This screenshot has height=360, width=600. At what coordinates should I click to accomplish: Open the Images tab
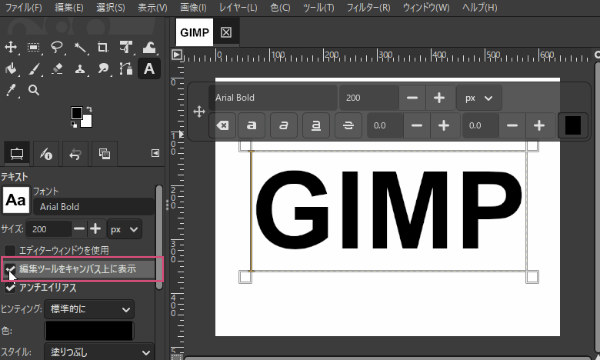pos(104,154)
